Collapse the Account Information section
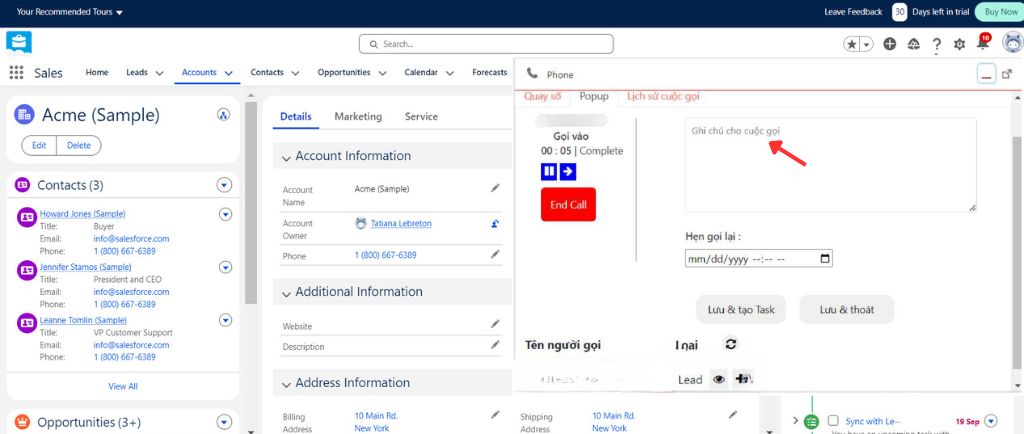This screenshot has width=1024, height=434. (286, 157)
